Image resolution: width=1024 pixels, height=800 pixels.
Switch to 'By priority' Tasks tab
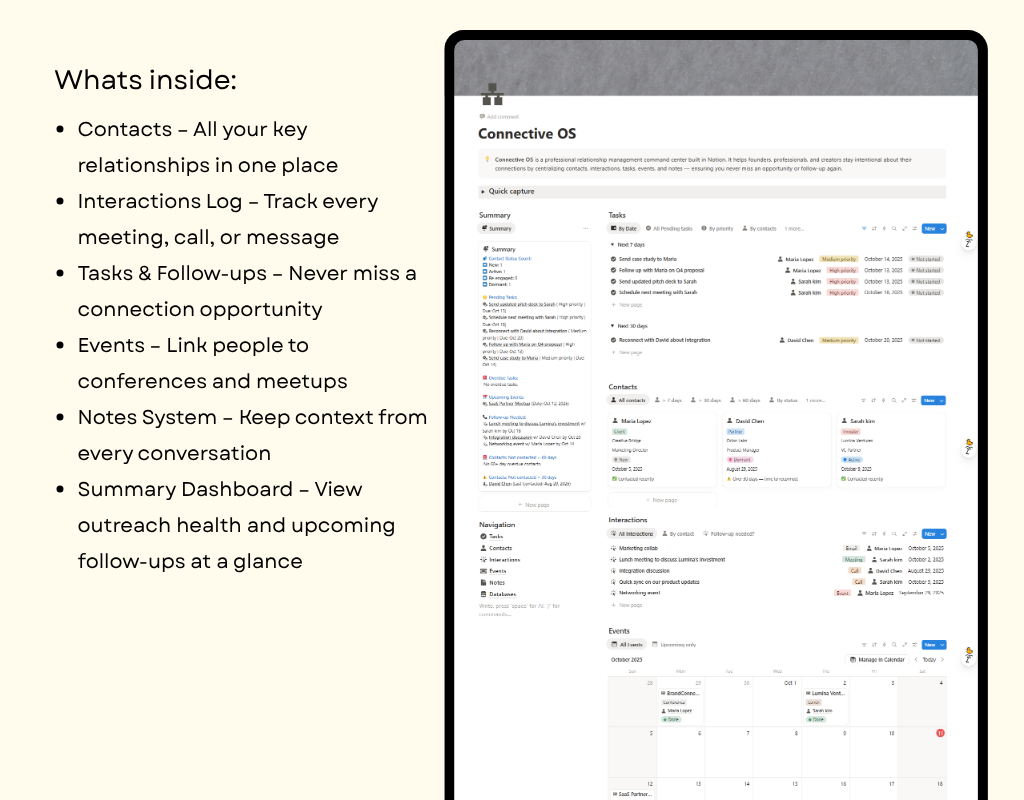(x=717, y=229)
